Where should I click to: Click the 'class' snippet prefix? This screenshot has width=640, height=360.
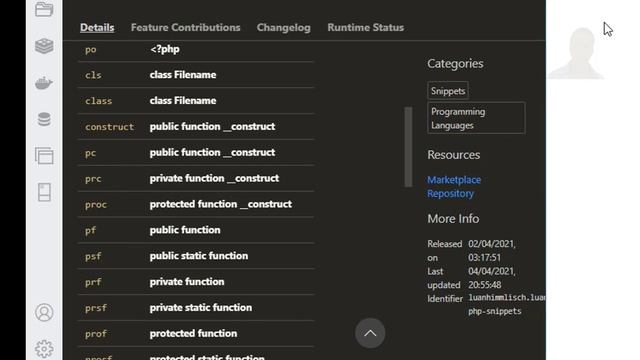coord(98,101)
